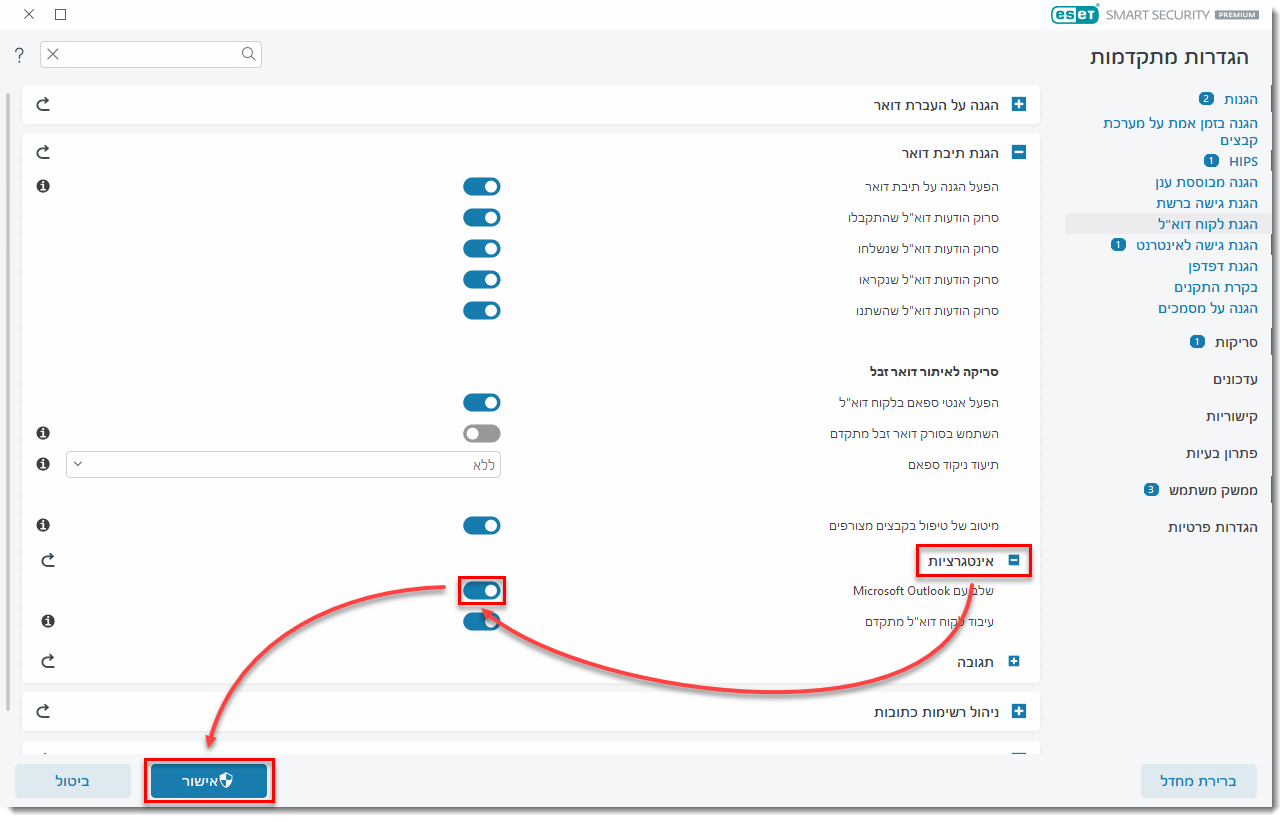Image resolution: width=1287 pixels, height=822 pixels.
Task: Click the help question mark icon
Action: tap(19, 54)
